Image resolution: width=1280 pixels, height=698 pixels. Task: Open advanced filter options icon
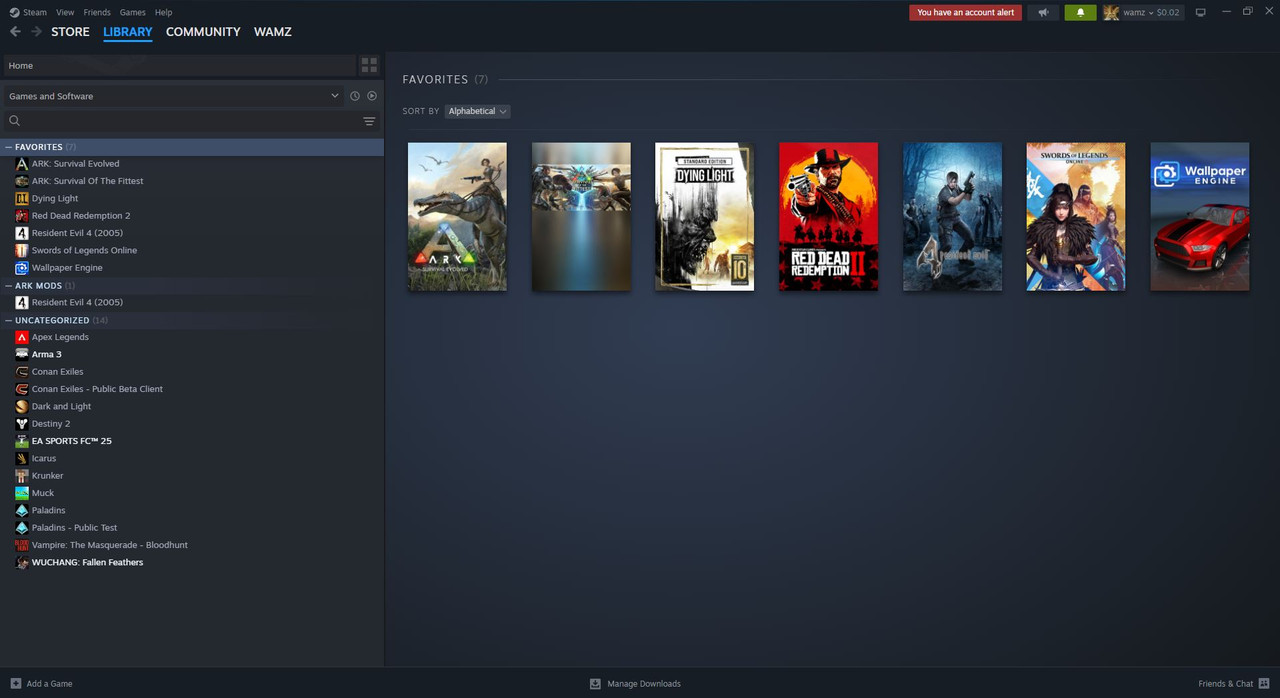(x=369, y=121)
